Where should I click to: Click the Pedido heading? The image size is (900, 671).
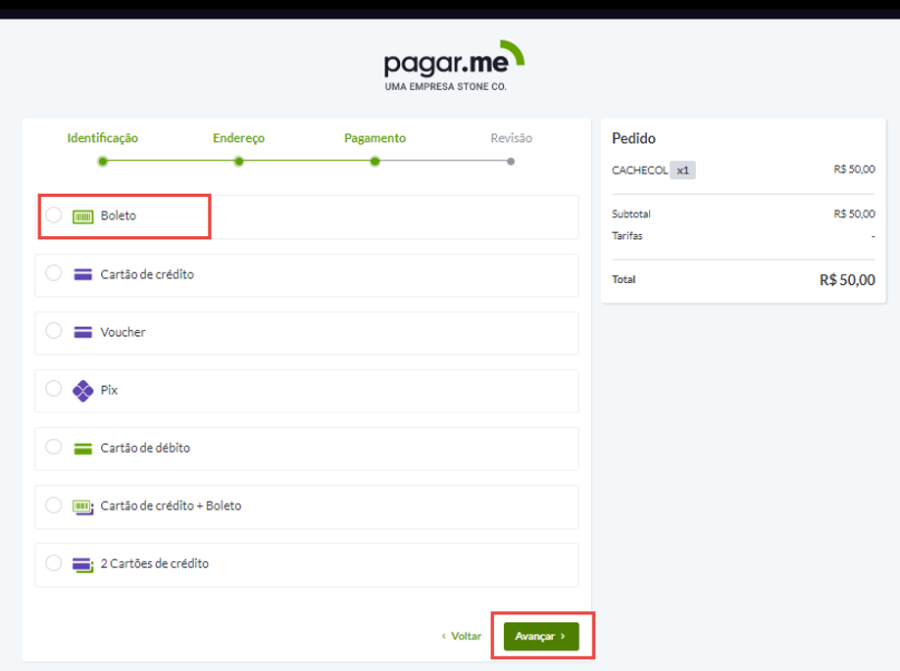click(634, 138)
